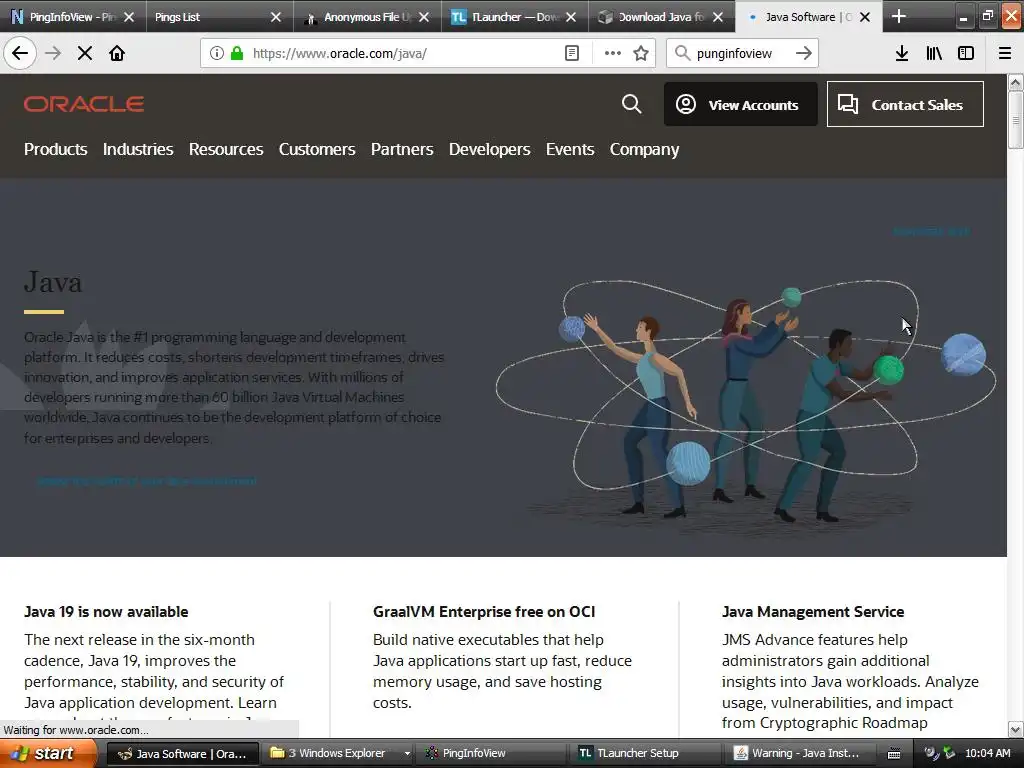The image size is (1024, 768).
Task: Close the PingInfoView tab
Action: click(129, 17)
